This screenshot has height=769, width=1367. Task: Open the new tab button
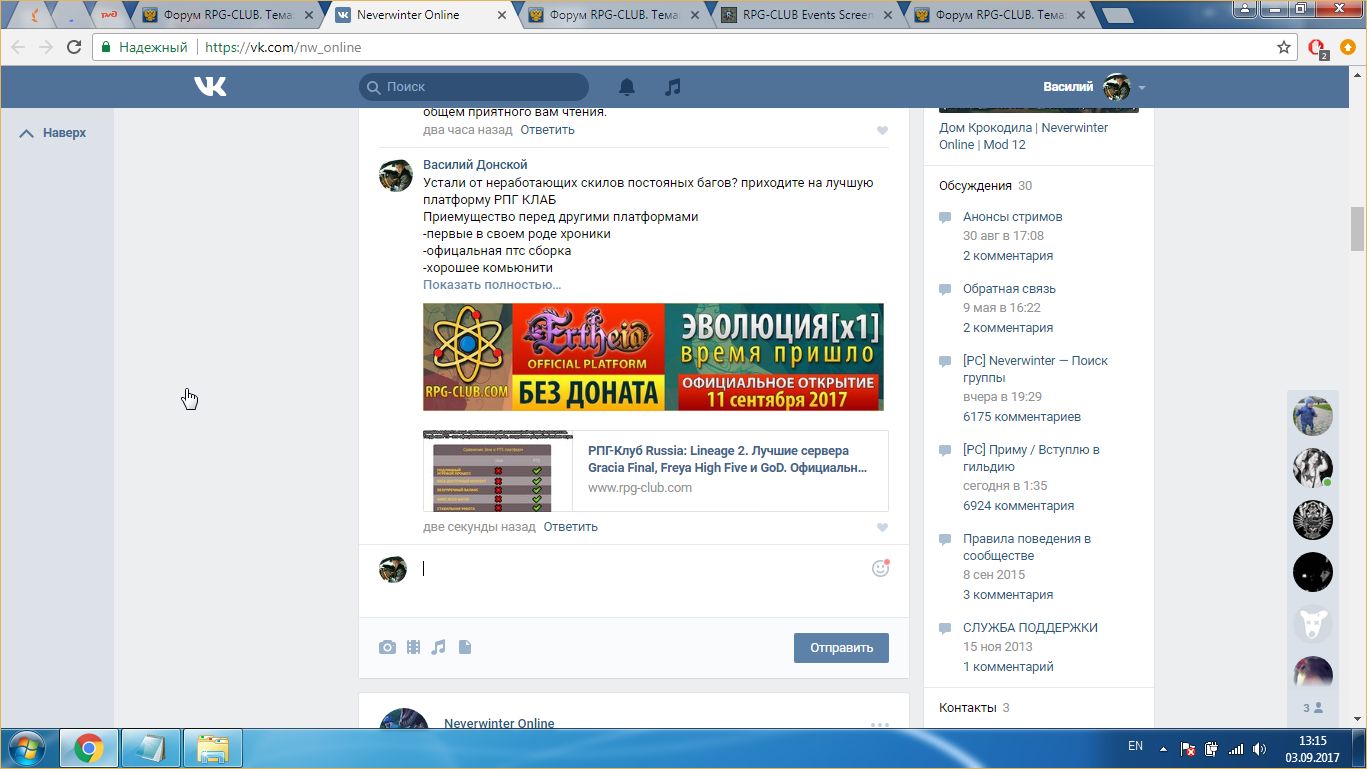[x=1117, y=15]
